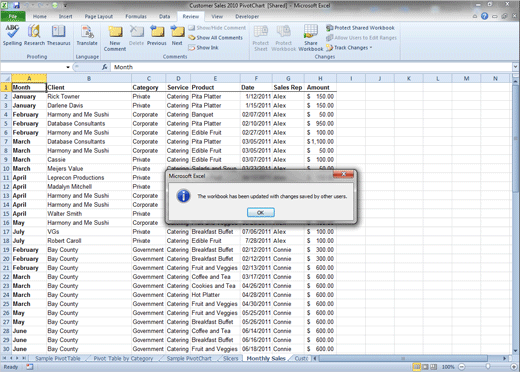Click Protect Shared Workbook

click(360, 28)
